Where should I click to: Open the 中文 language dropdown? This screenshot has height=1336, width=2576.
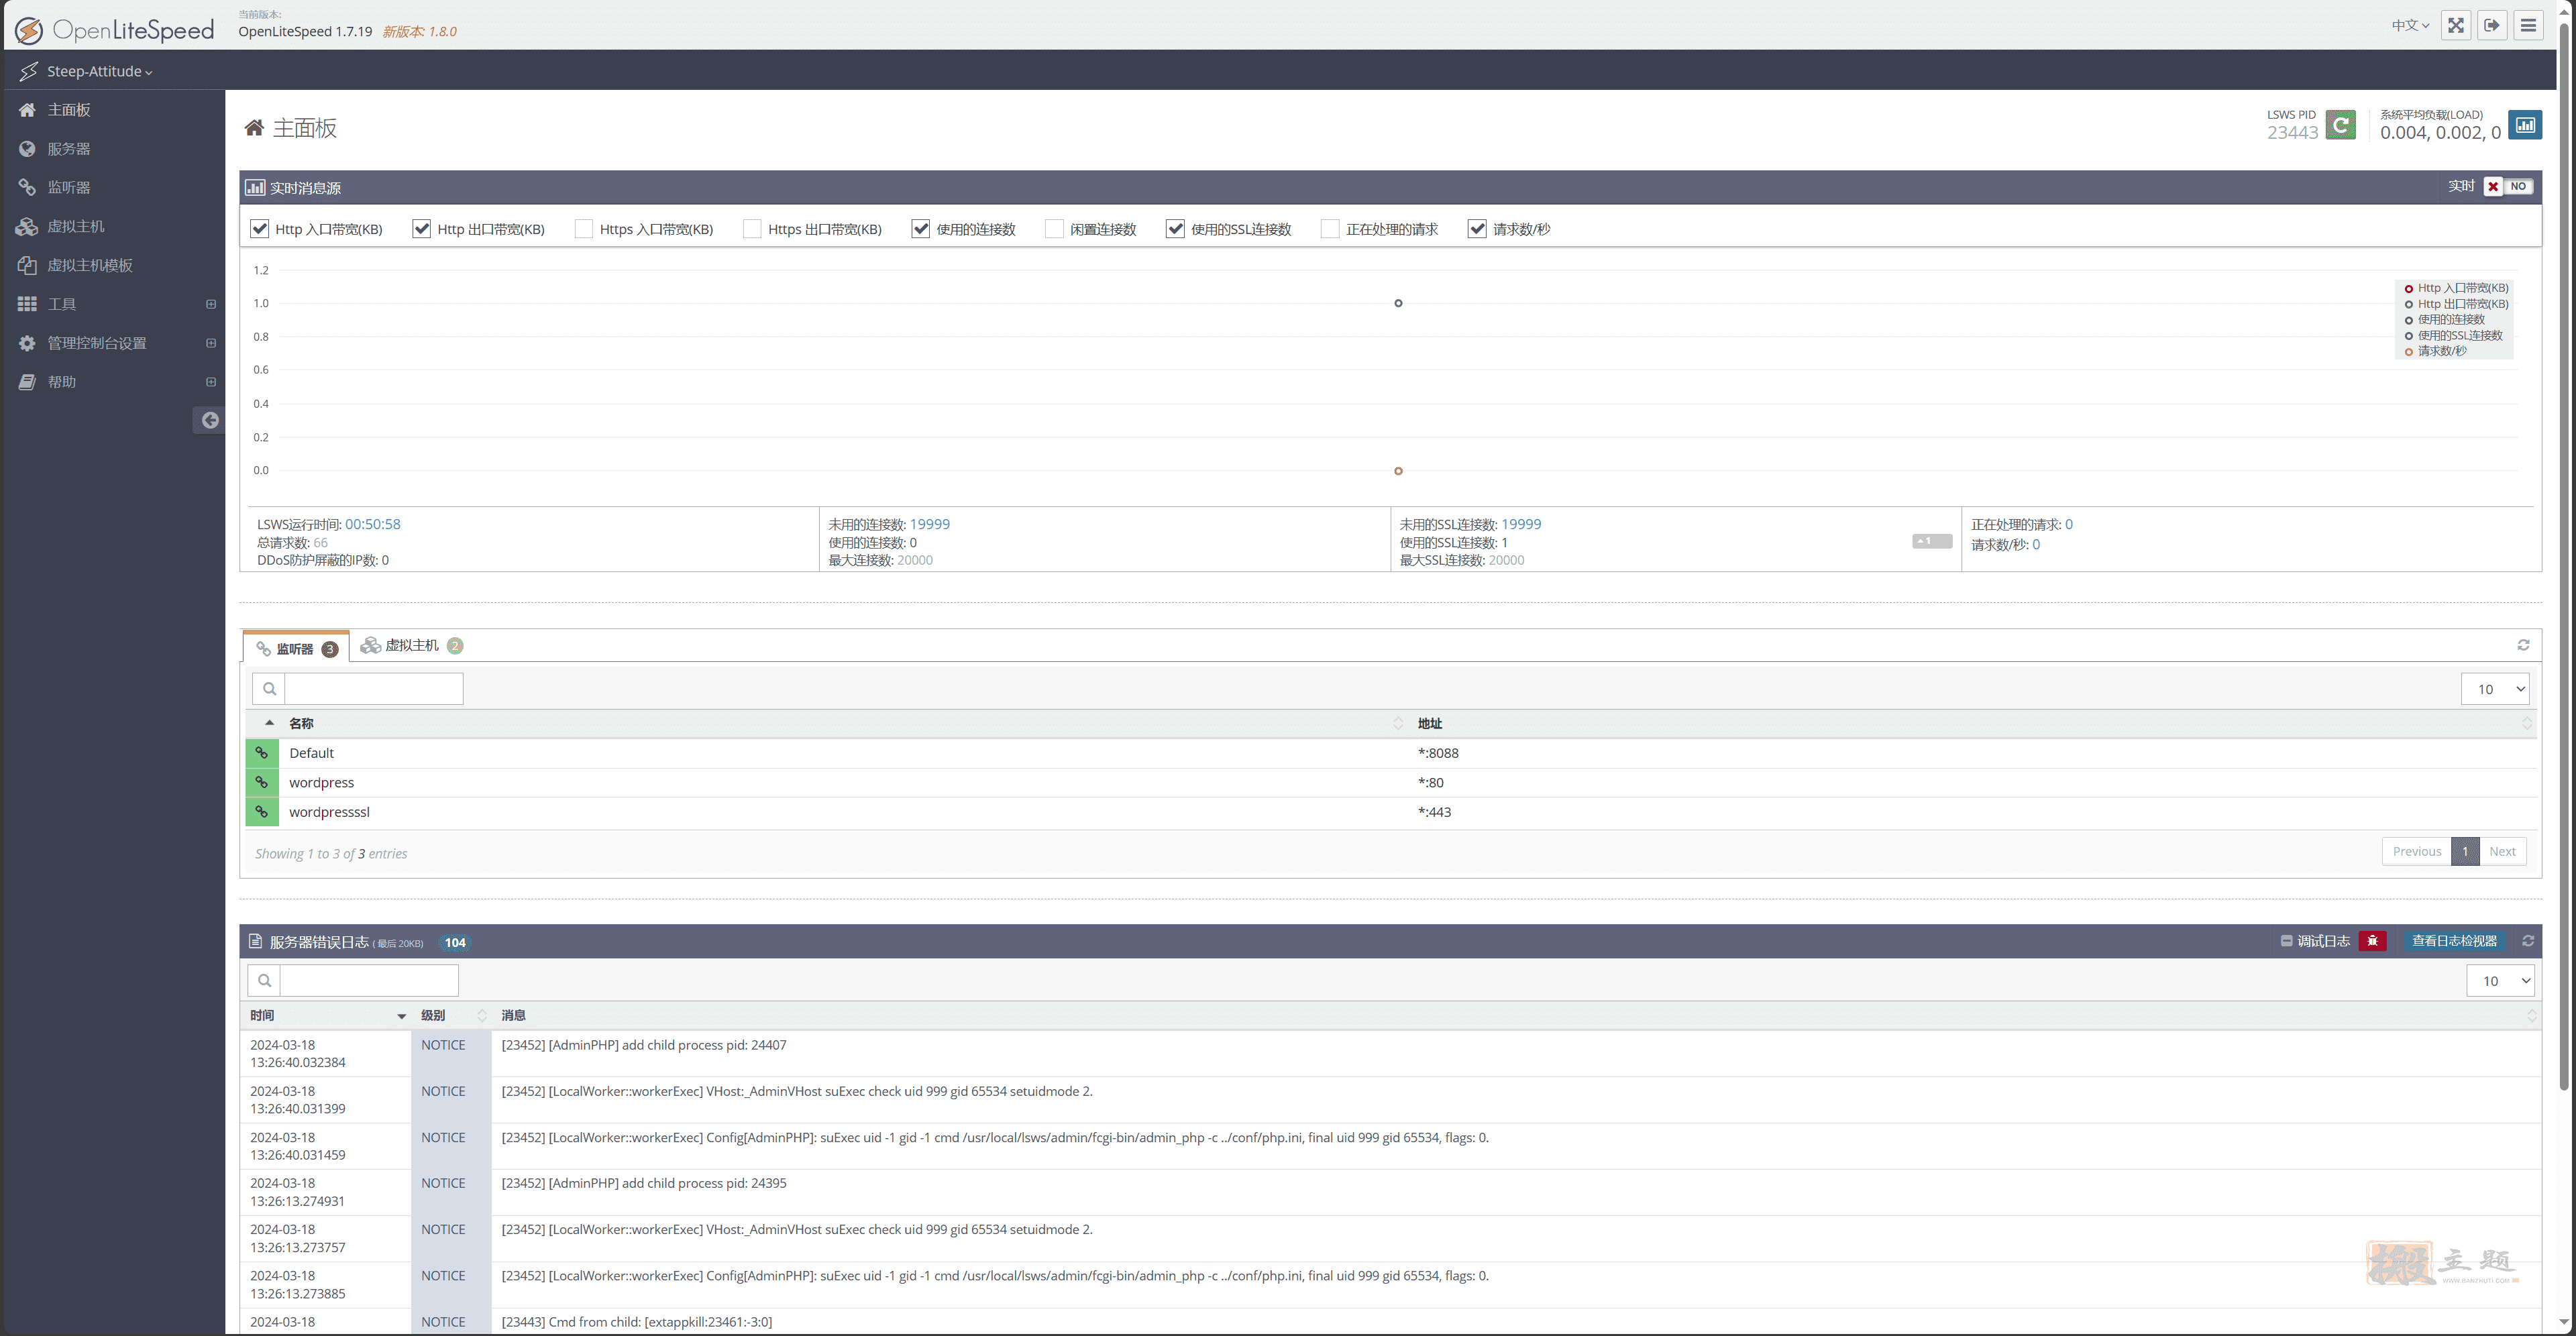point(2410,25)
